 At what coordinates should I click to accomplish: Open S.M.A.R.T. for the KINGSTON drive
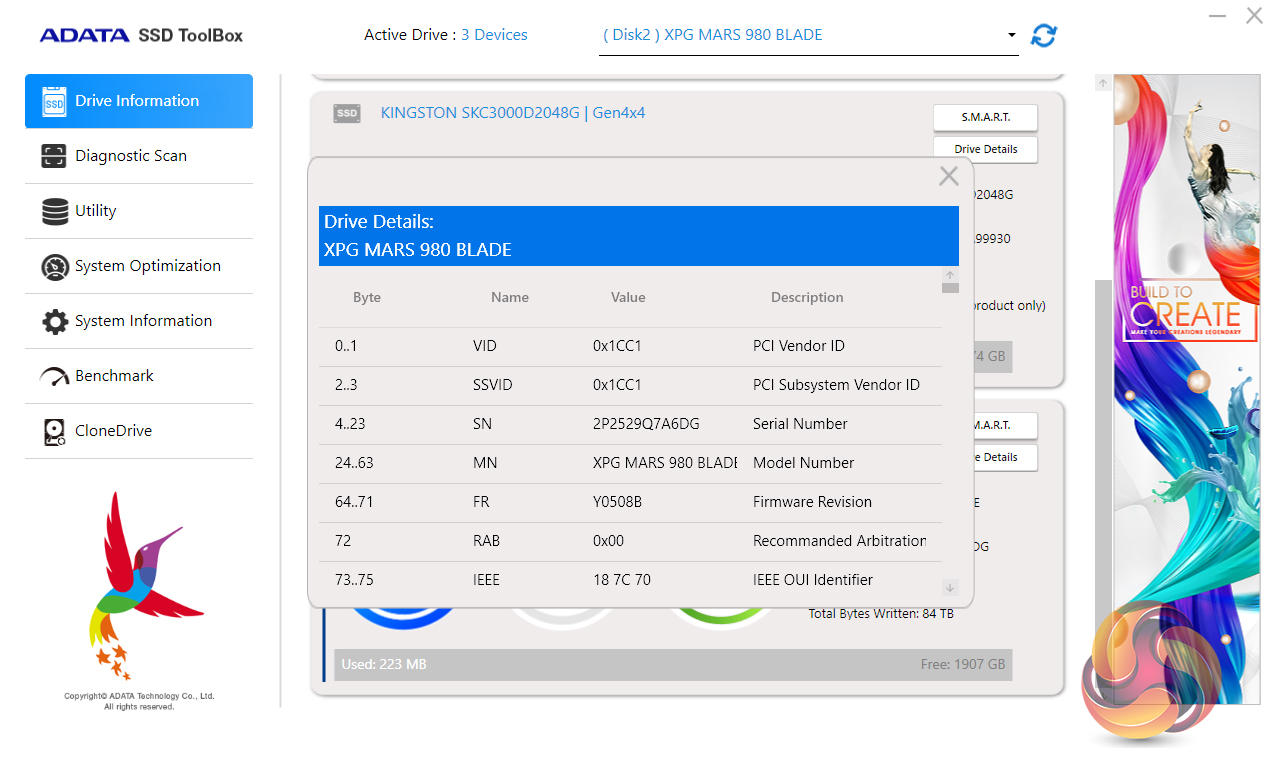click(x=985, y=117)
